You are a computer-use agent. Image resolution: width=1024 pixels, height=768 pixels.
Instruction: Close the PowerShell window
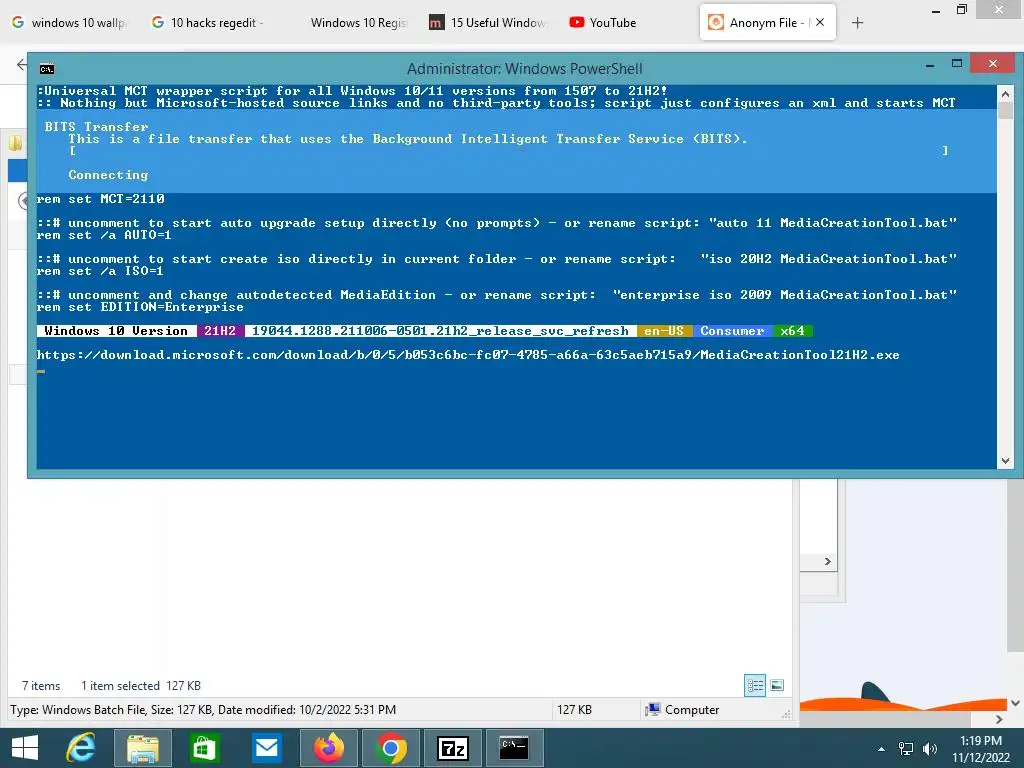993,63
